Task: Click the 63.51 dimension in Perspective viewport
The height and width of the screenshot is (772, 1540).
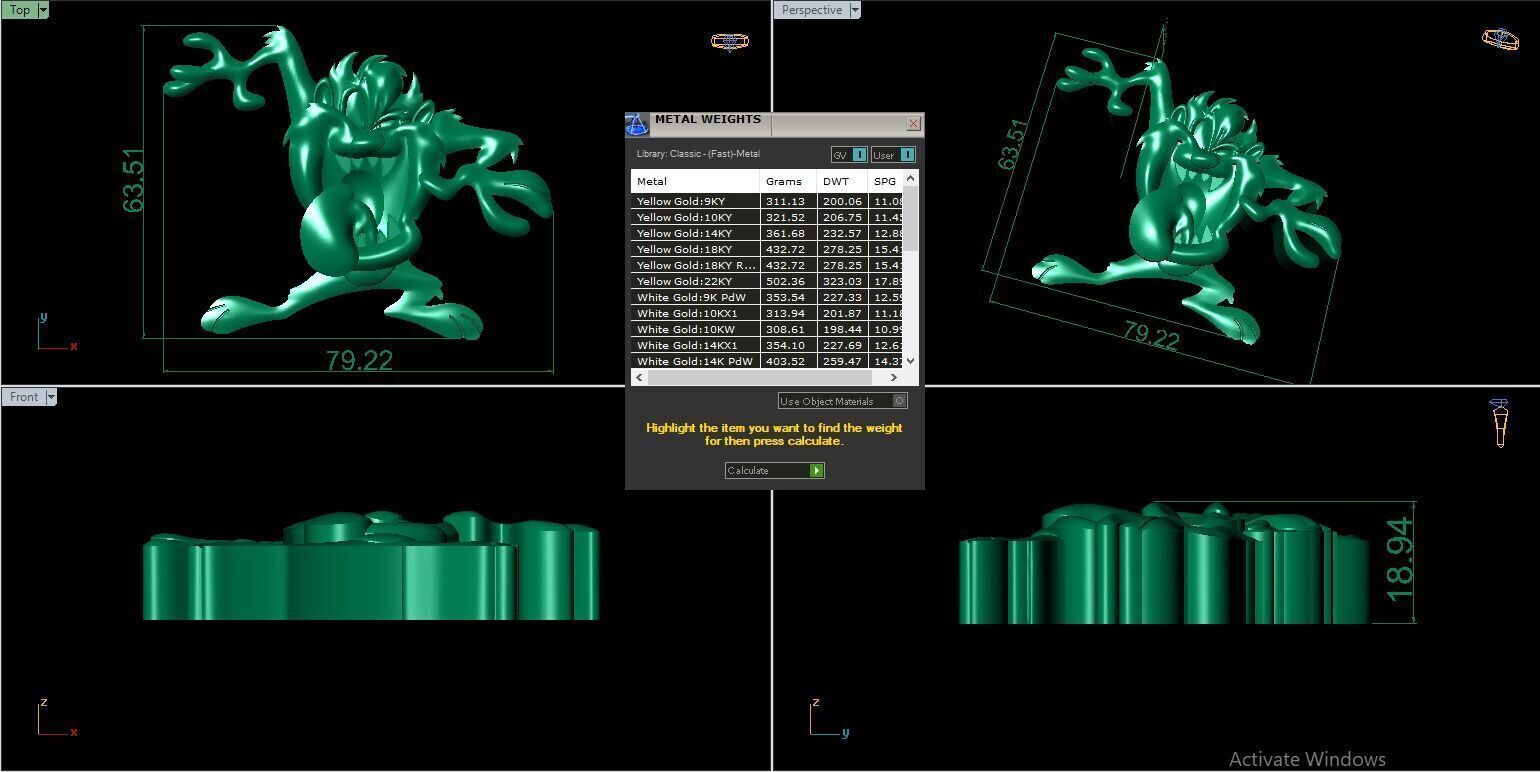Action: pyautogui.click(x=1012, y=145)
